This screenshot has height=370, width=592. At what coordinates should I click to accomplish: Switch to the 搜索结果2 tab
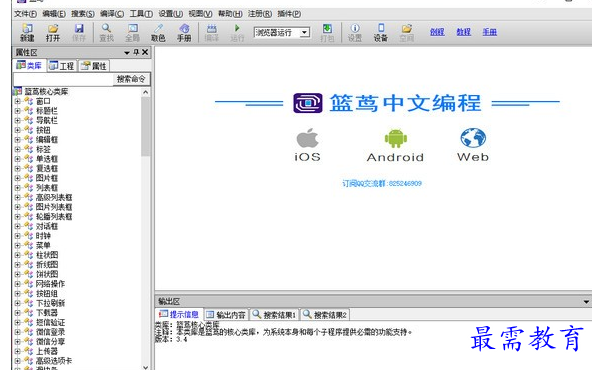tap(325, 314)
